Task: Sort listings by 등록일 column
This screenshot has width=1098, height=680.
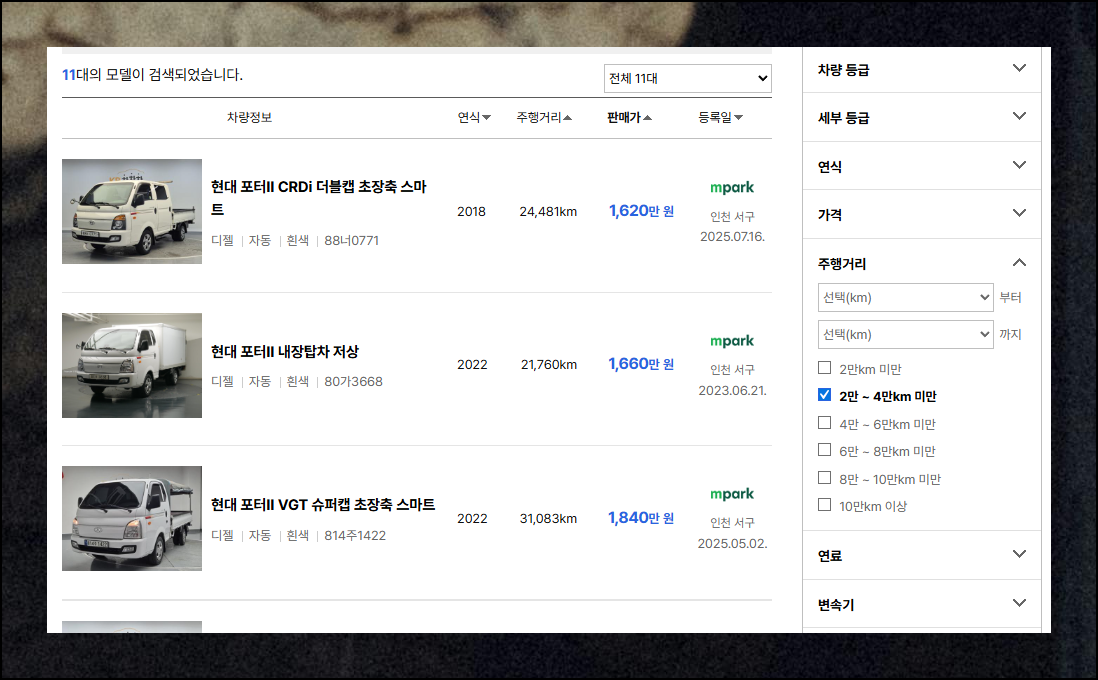Action: [721, 118]
